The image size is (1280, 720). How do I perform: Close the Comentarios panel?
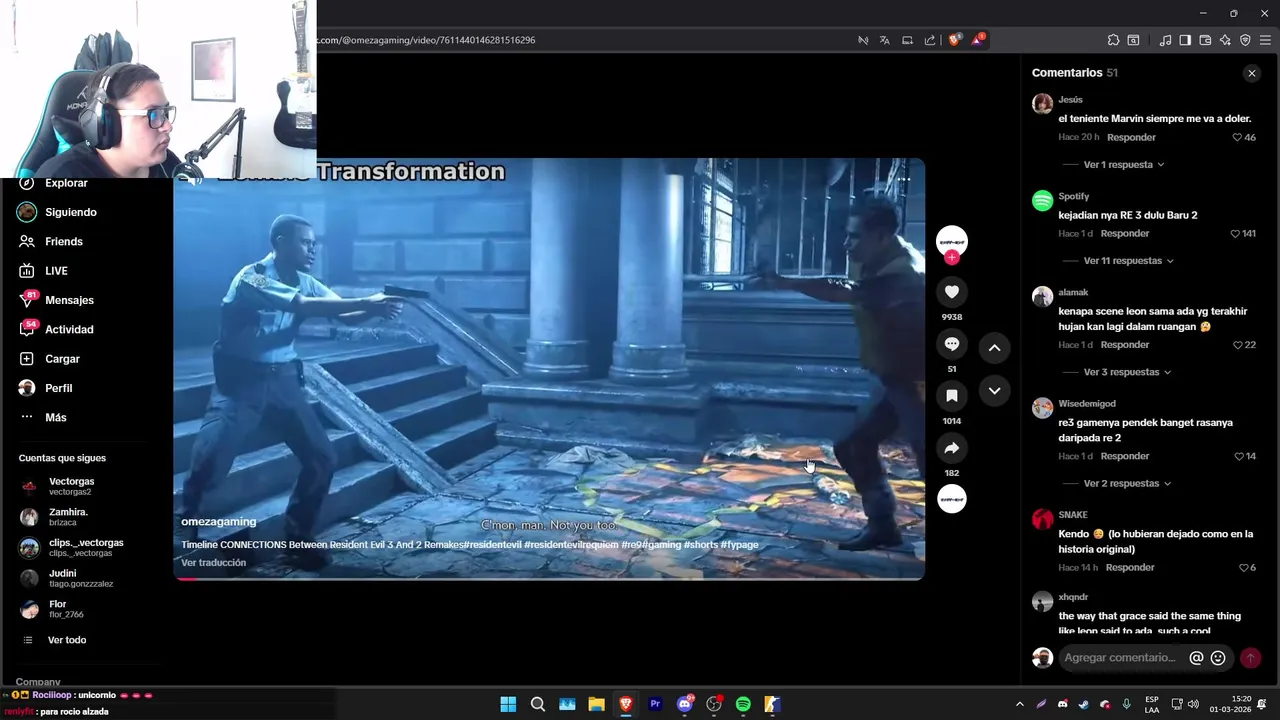(x=1251, y=73)
